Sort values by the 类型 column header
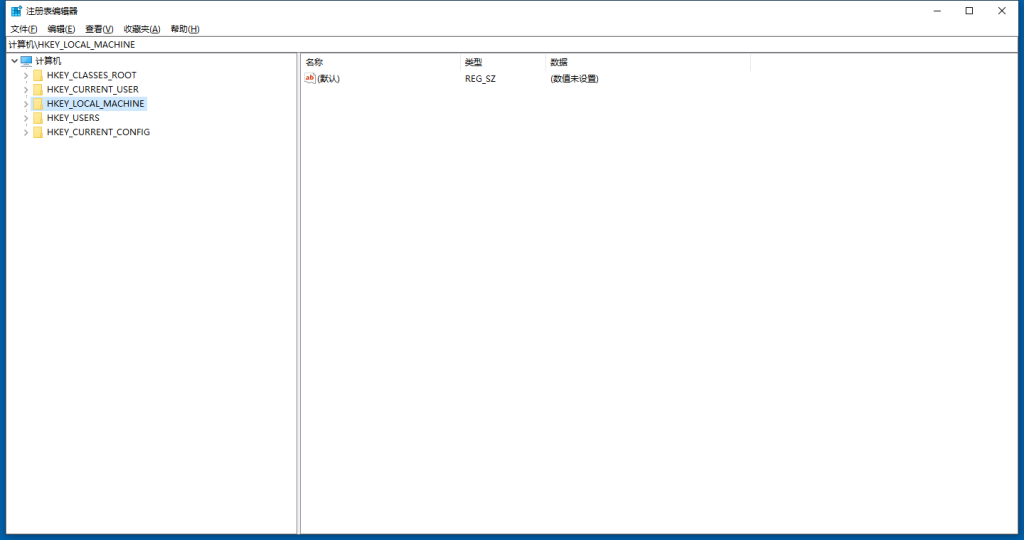Viewport: 1024px width, 540px height. [503, 63]
